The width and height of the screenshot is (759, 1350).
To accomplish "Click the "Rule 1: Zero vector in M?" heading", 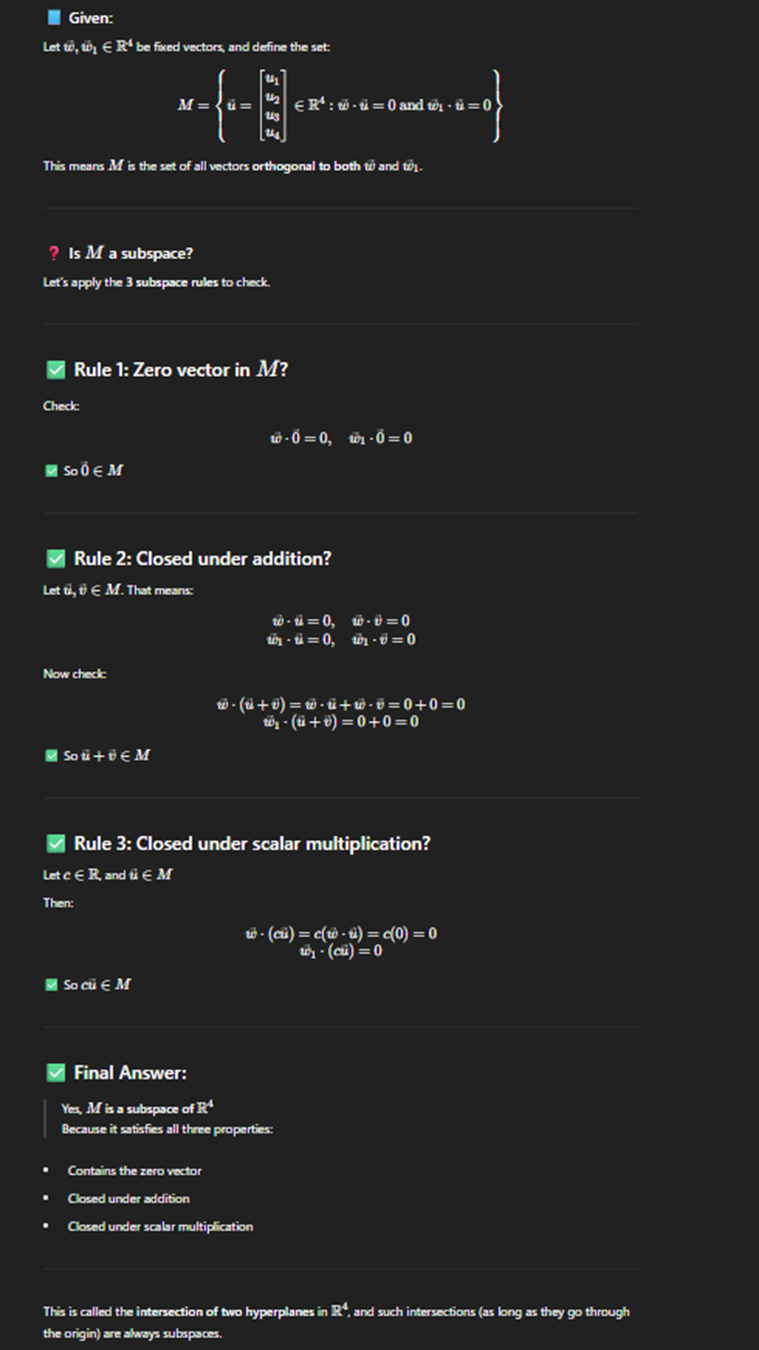I will coord(181,370).
